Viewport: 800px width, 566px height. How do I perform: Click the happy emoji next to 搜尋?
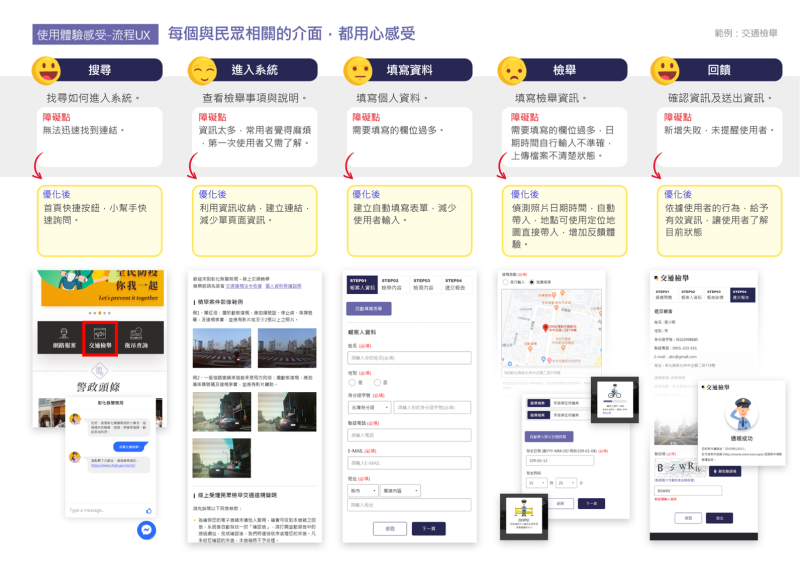pyautogui.click(x=46, y=70)
